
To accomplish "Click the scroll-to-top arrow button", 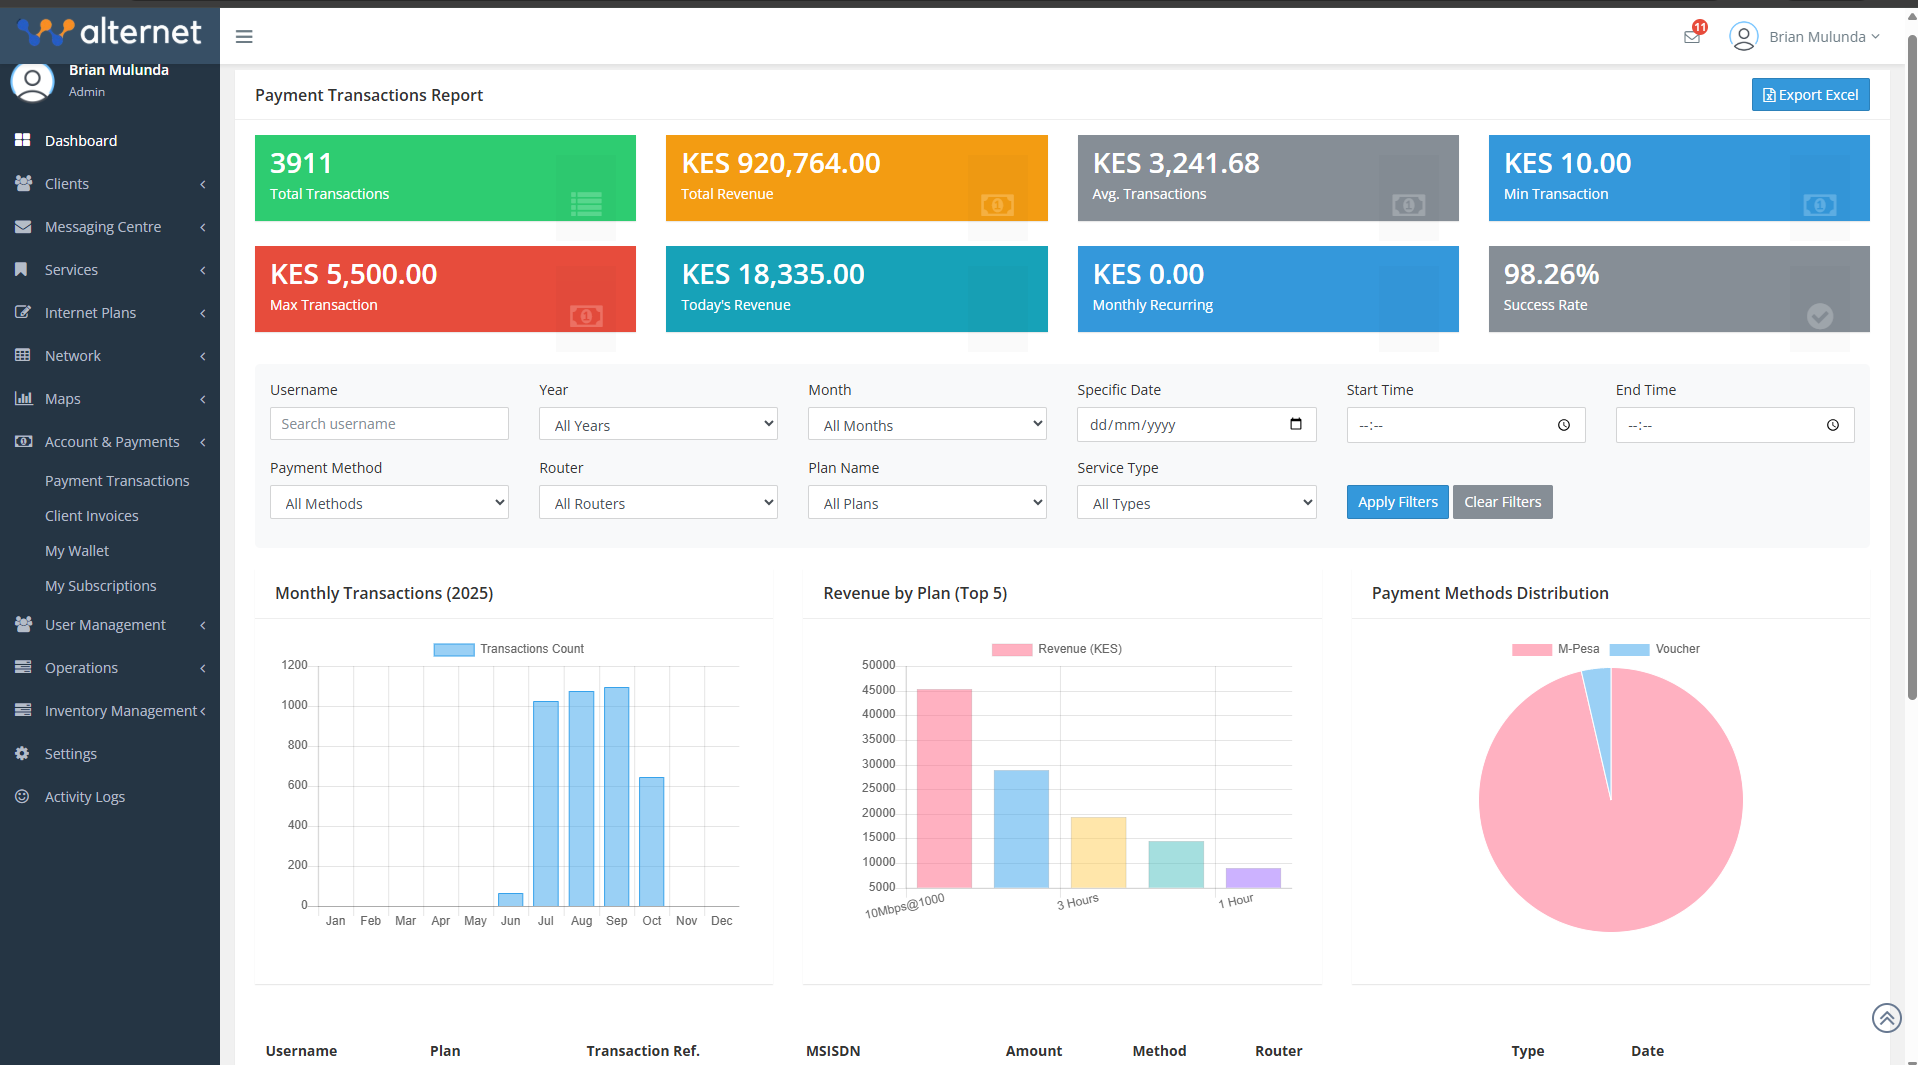I will click(1886, 1017).
